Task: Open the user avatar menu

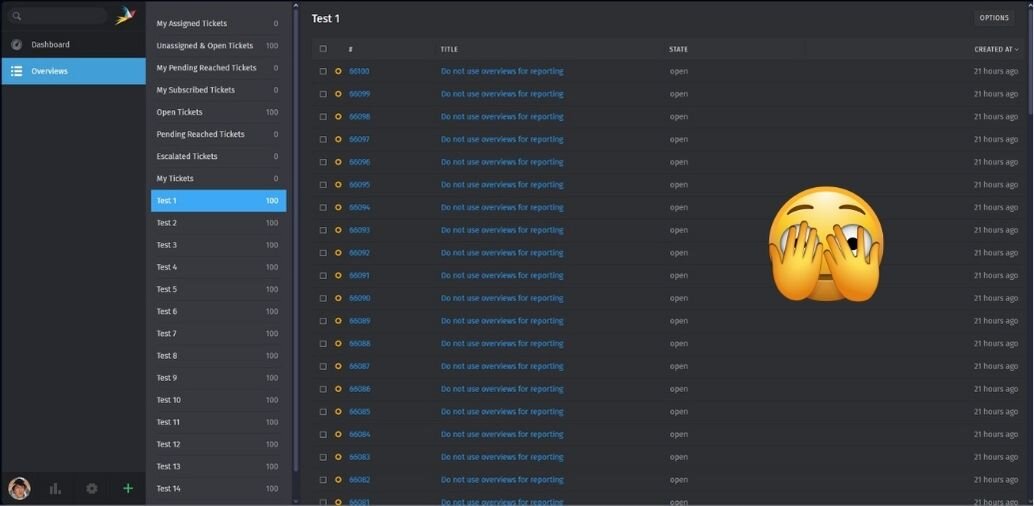Action: pos(19,488)
